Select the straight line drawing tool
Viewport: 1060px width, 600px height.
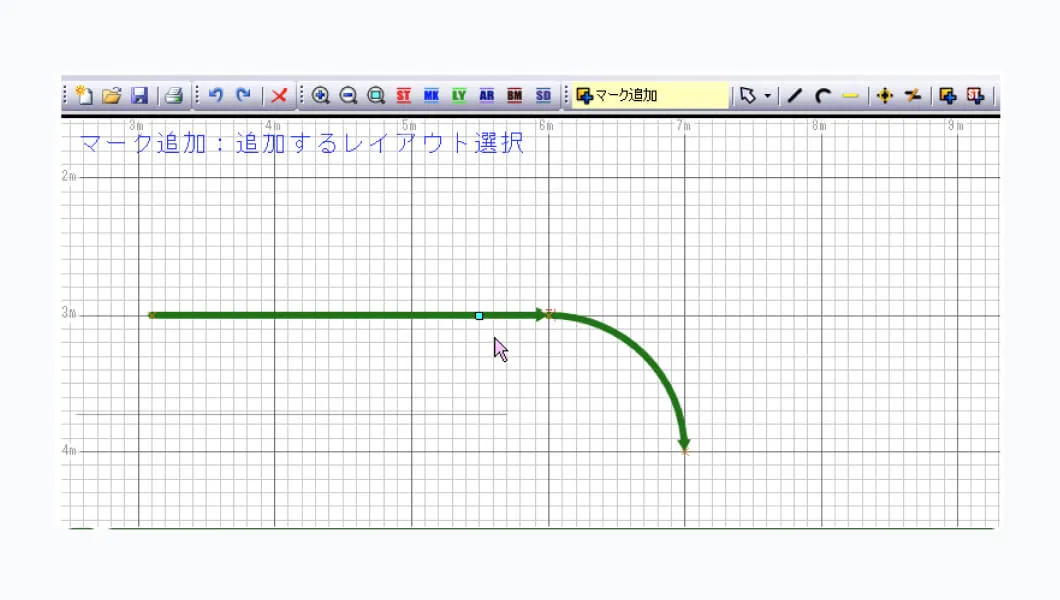click(795, 96)
